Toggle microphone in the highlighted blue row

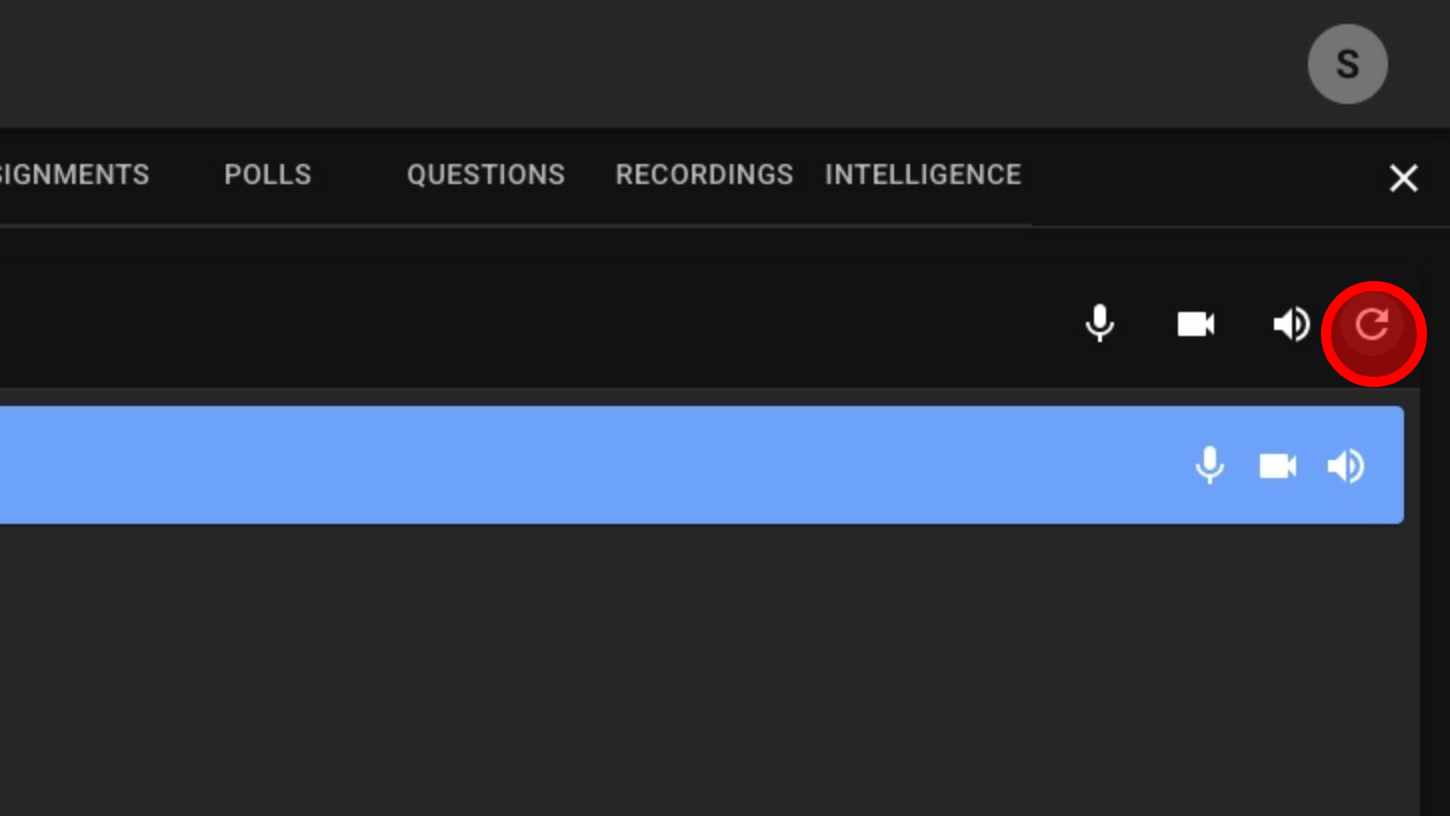click(1209, 466)
